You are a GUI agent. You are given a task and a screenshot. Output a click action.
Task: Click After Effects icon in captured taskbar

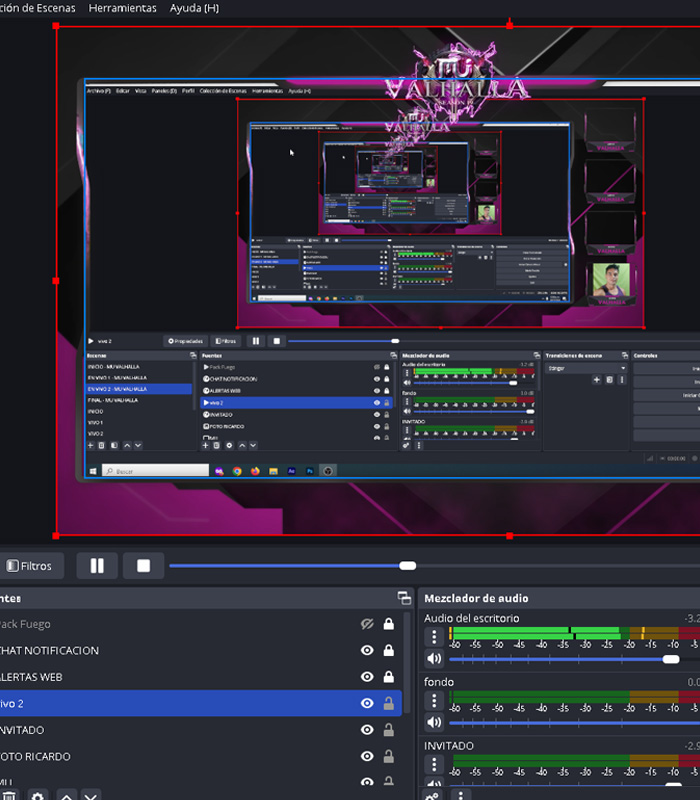point(291,471)
